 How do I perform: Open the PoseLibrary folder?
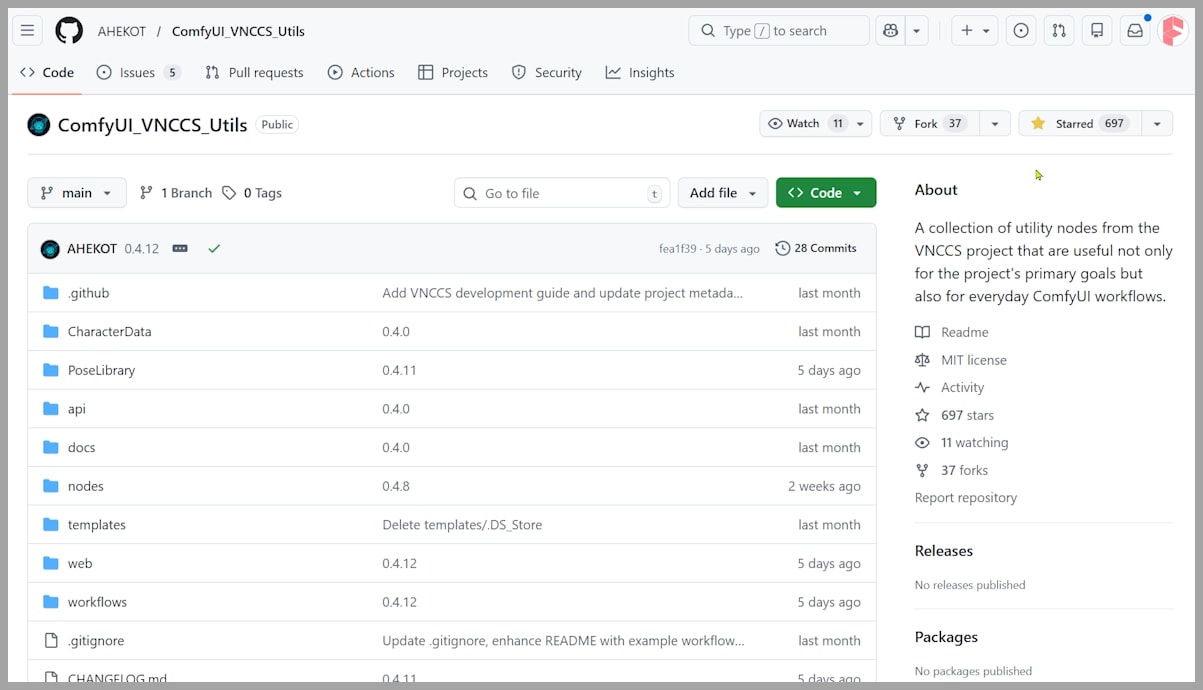click(101, 370)
